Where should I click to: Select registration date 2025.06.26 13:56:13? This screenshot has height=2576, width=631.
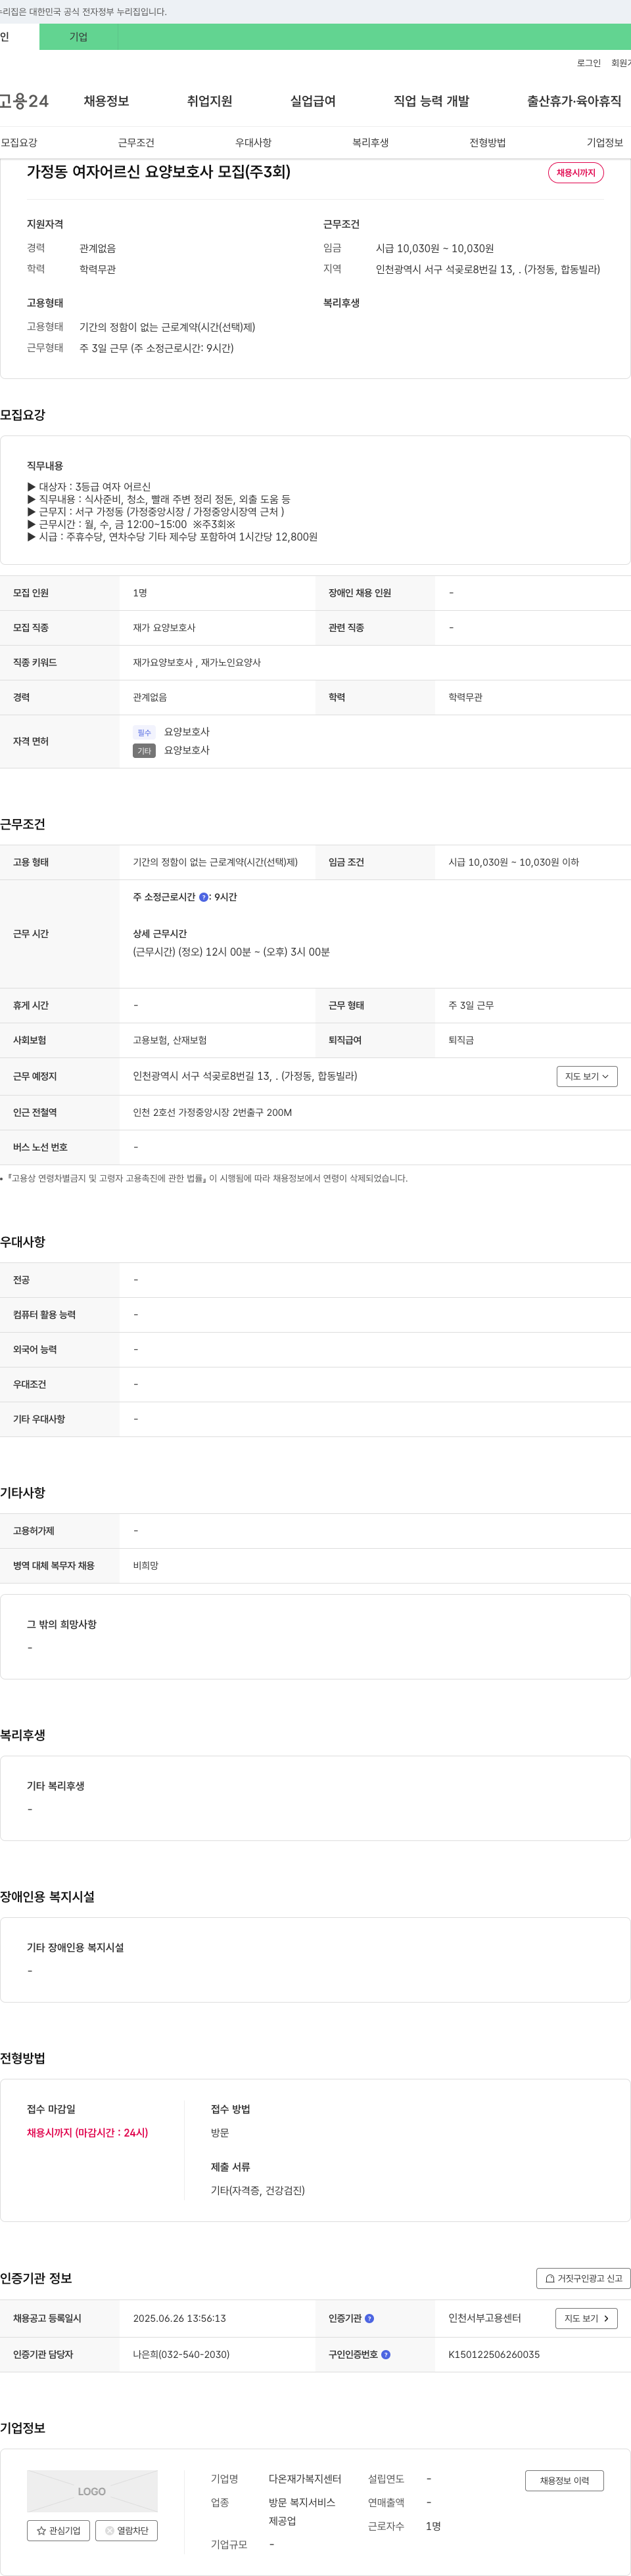pyautogui.click(x=179, y=2318)
